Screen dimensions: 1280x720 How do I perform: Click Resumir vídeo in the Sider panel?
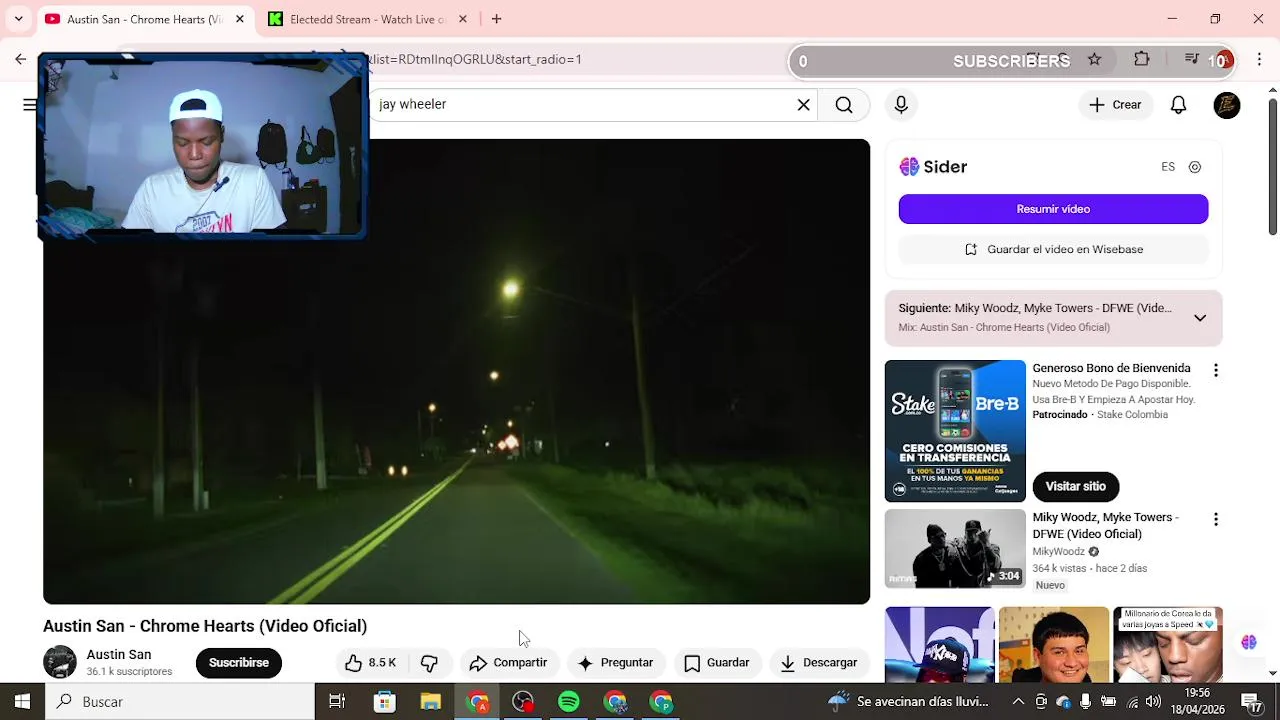pos(1053,209)
